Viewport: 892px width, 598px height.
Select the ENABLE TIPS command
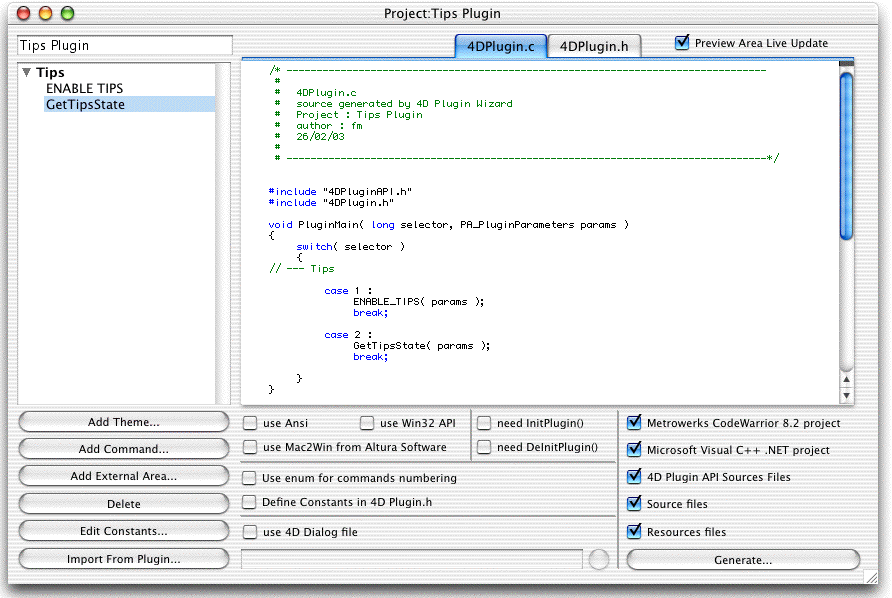point(84,89)
